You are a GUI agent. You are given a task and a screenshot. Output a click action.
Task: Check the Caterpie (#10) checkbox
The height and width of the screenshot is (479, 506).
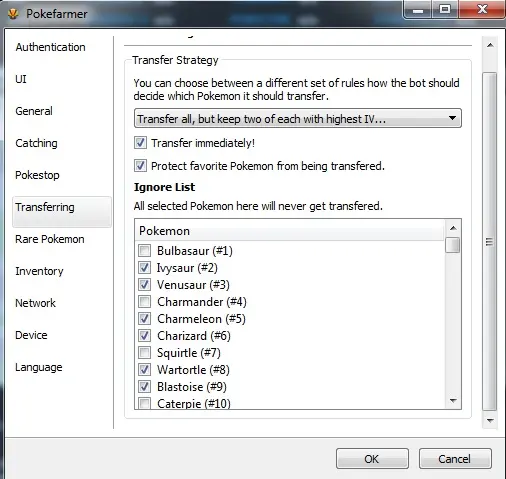click(144, 403)
